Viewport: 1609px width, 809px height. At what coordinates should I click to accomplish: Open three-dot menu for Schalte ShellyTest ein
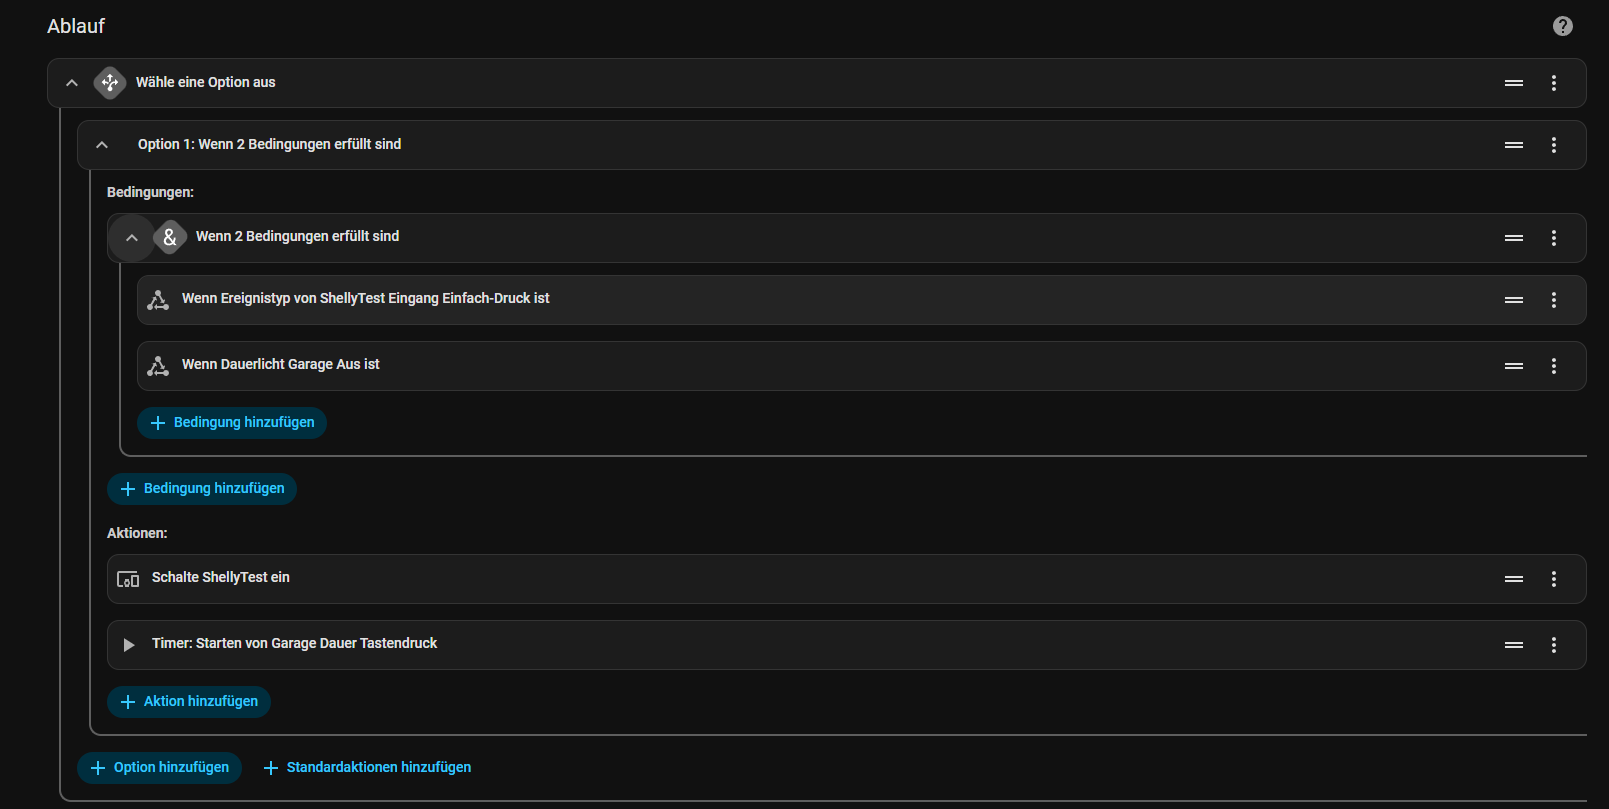(1554, 579)
